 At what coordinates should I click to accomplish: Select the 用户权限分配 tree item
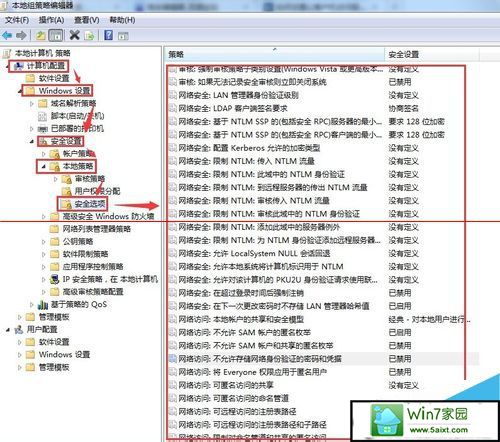[97, 191]
